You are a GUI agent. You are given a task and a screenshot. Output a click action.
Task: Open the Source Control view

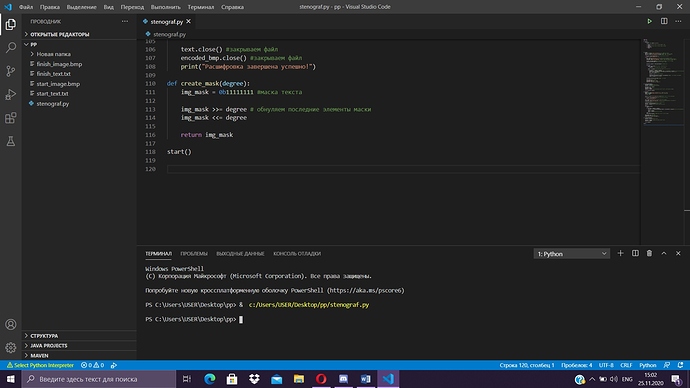click(x=11, y=71)
